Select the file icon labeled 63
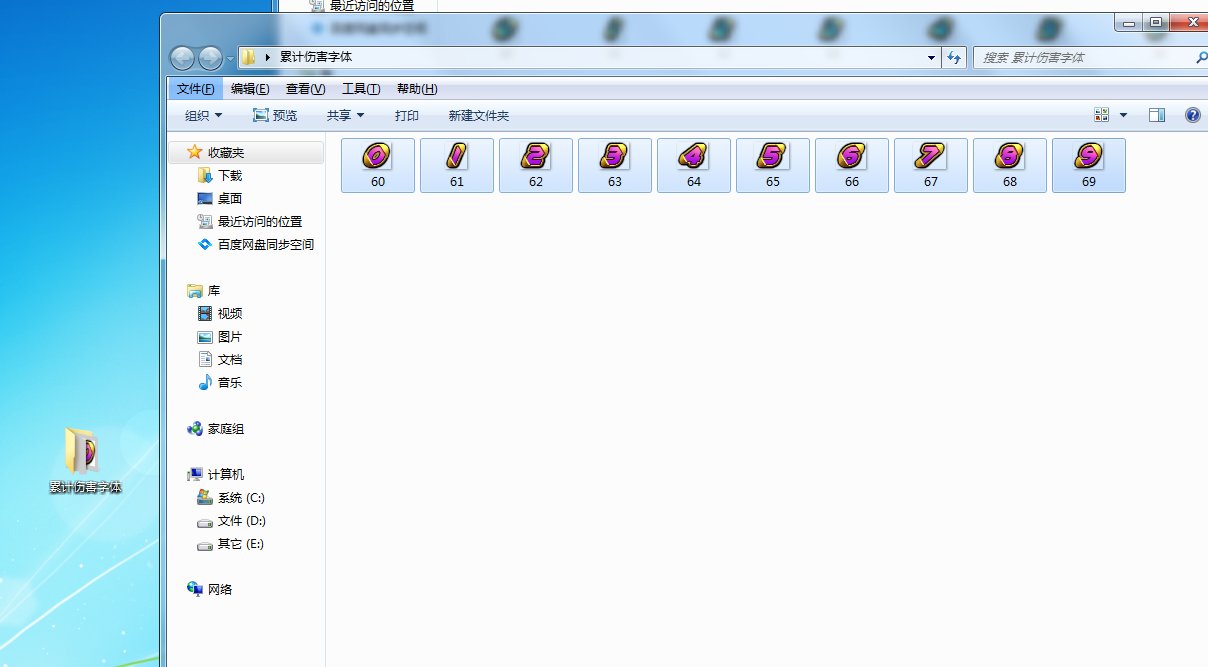1208x667 pixels. pyautogui.click(x=615, y=165)
